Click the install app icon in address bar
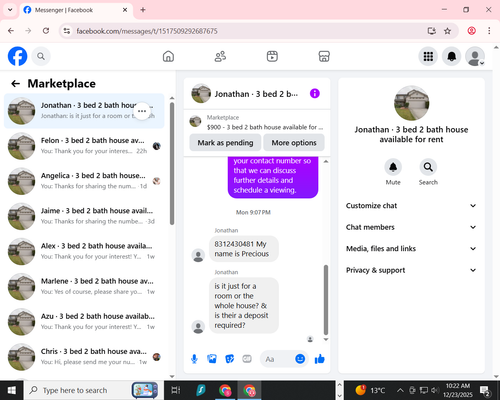The height and width of the screenshot is (400, 500). [432, 31]
